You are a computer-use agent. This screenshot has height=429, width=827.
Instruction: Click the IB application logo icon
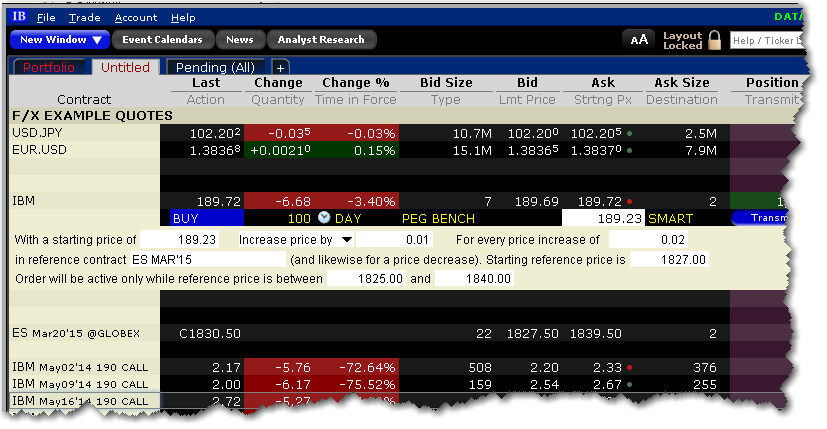[18, 17]
